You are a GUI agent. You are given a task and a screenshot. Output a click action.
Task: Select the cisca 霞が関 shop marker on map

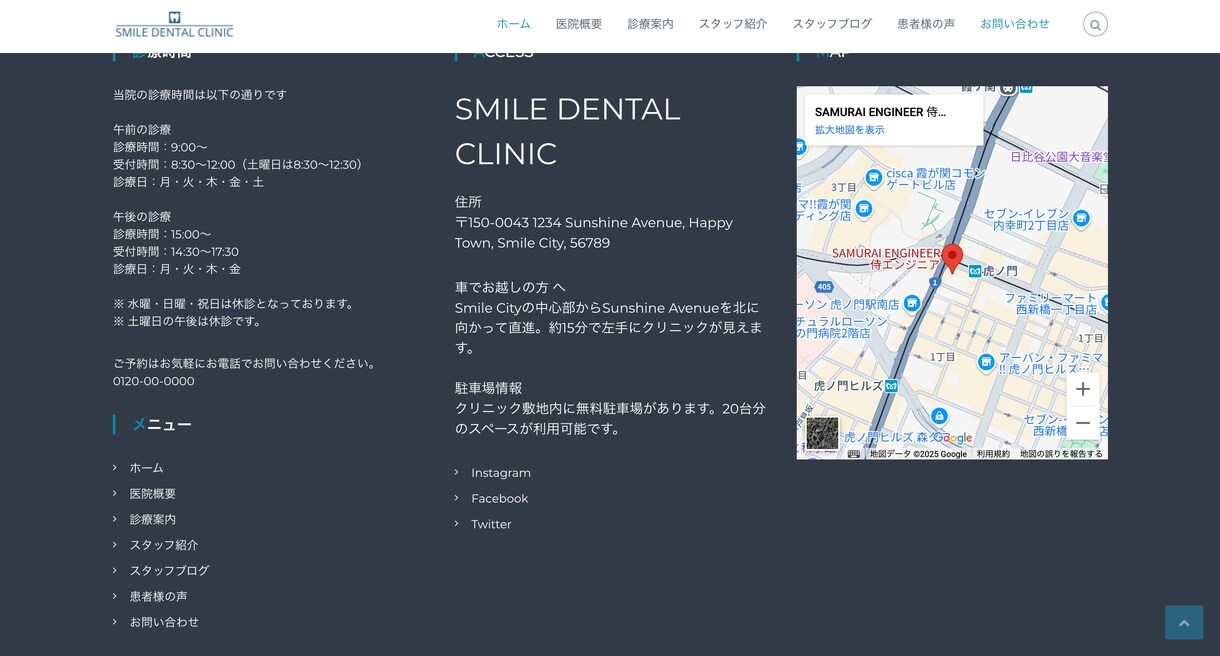point(873,177)
